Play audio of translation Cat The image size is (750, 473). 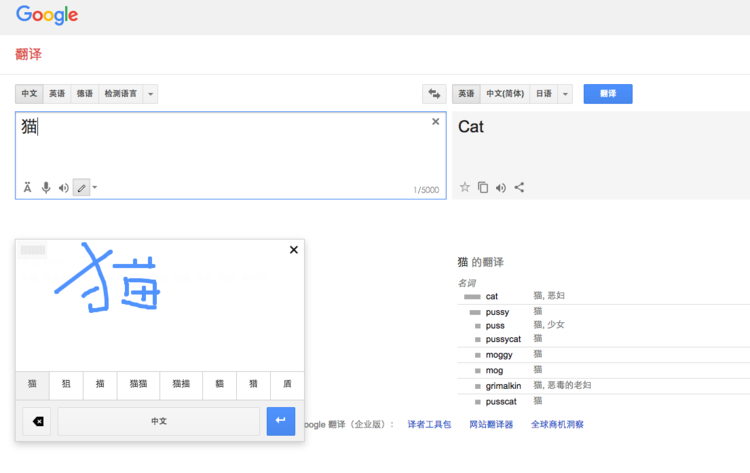coord(501,187)
